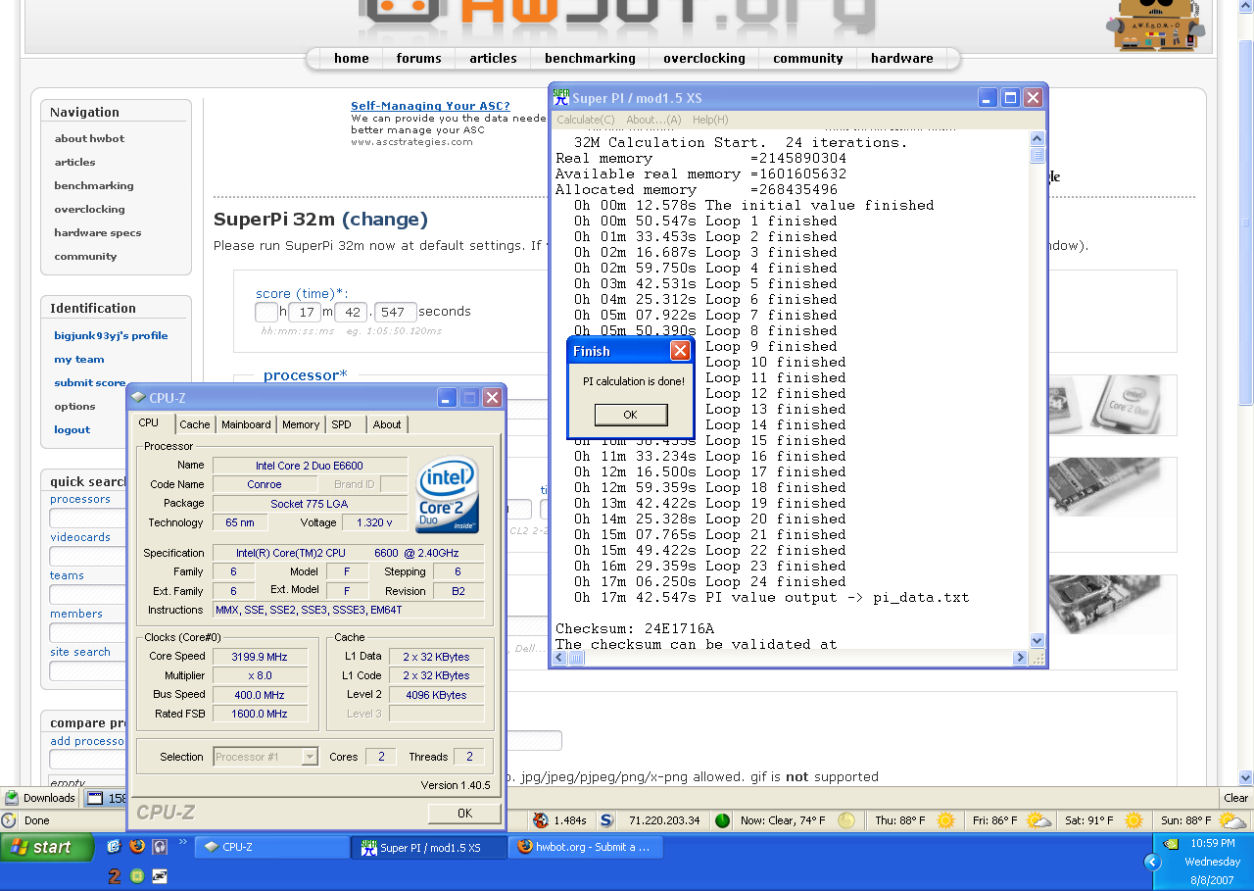Click the add processor link
This screenshot has width=1254, height=891.
click(88, 741)
